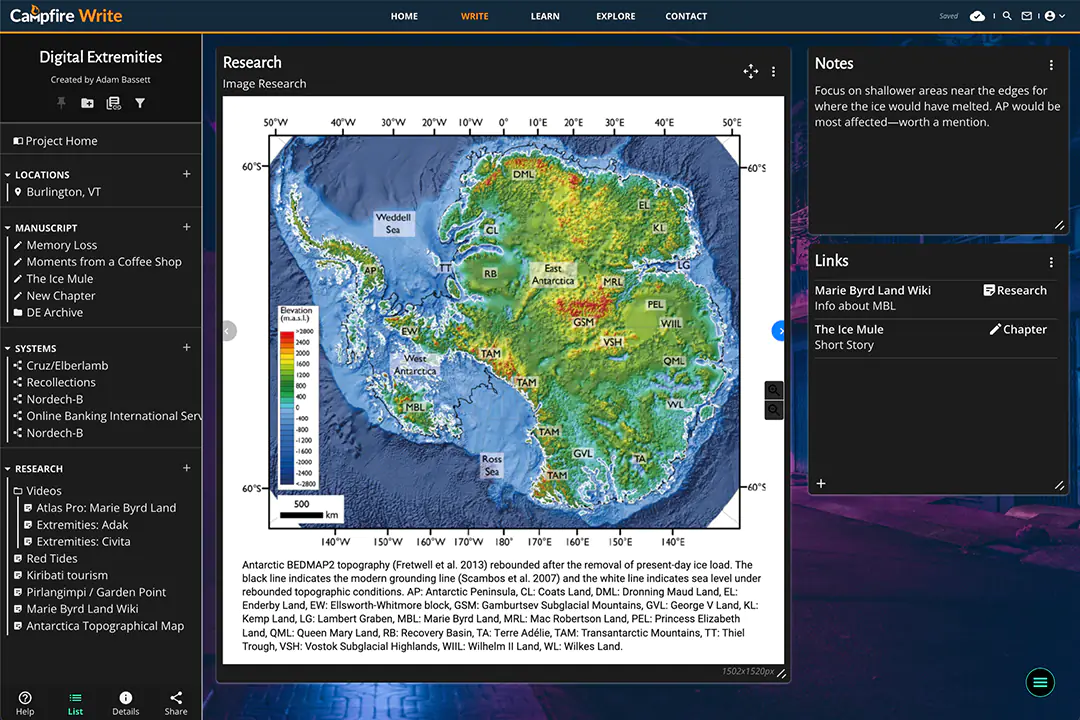Viewport: 1080px width, 720px height.
Task: Open the mail inbox icon
Action: coord(1027,16)
